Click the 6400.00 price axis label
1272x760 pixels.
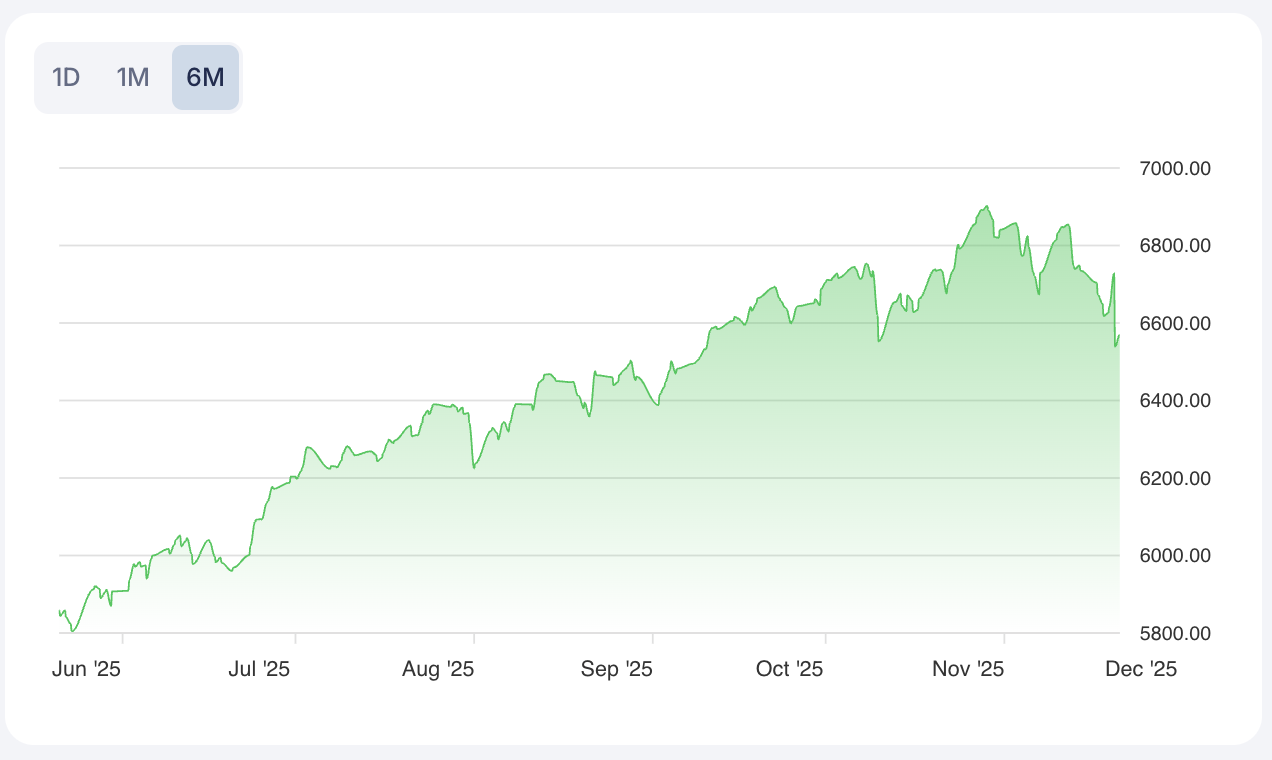pyautogui.click(x=1175, y=401)
